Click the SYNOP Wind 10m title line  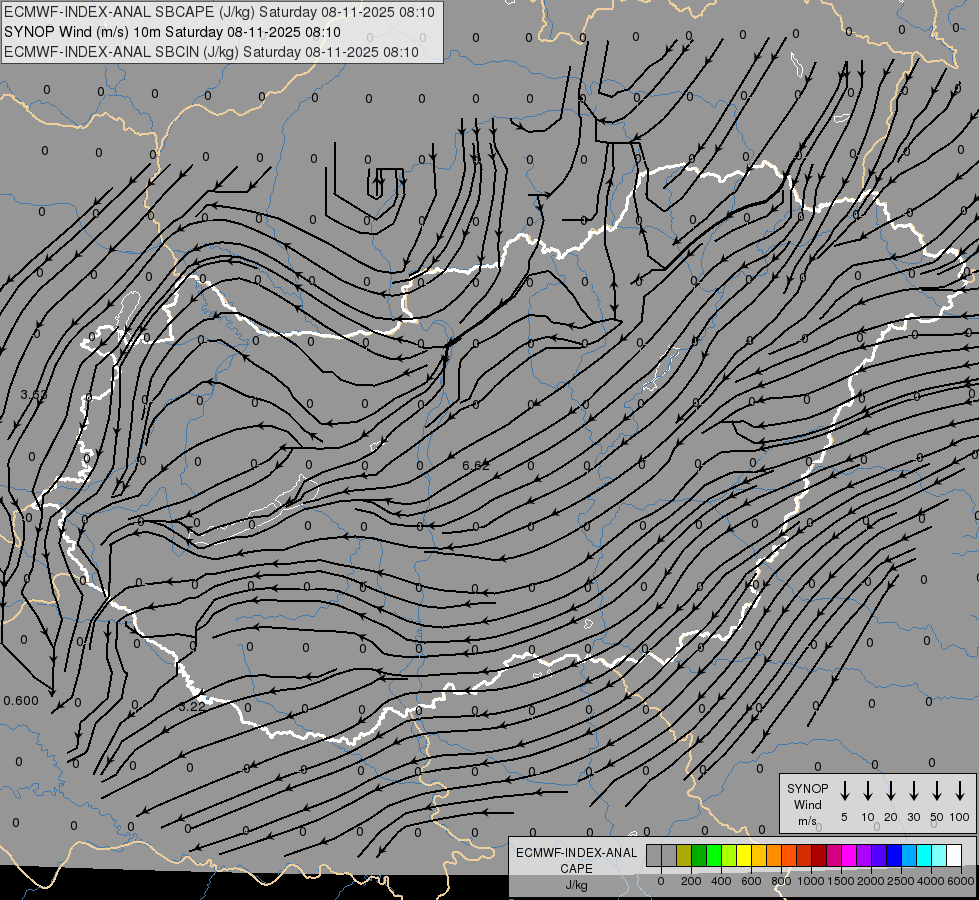172,32
